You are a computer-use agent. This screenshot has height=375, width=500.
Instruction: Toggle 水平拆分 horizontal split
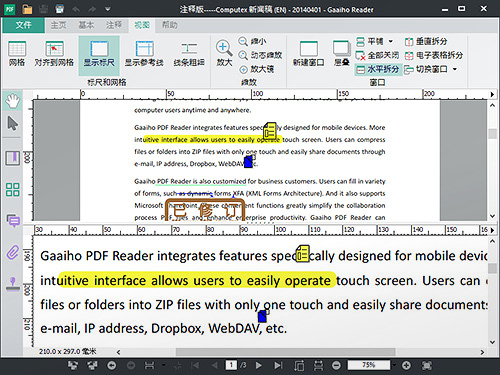point(378,69)
